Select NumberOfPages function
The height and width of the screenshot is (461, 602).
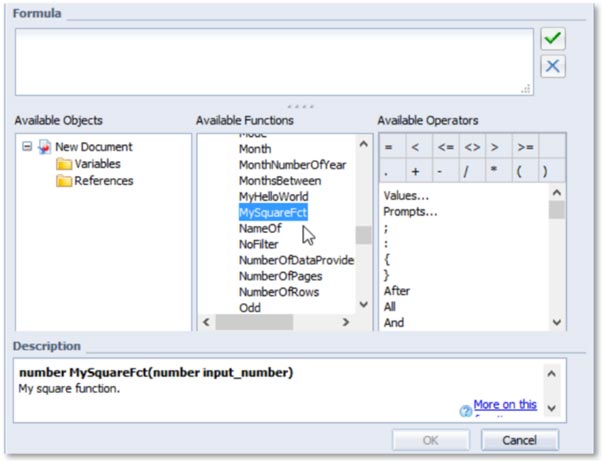pyautogui.click(x=280, y=276)
